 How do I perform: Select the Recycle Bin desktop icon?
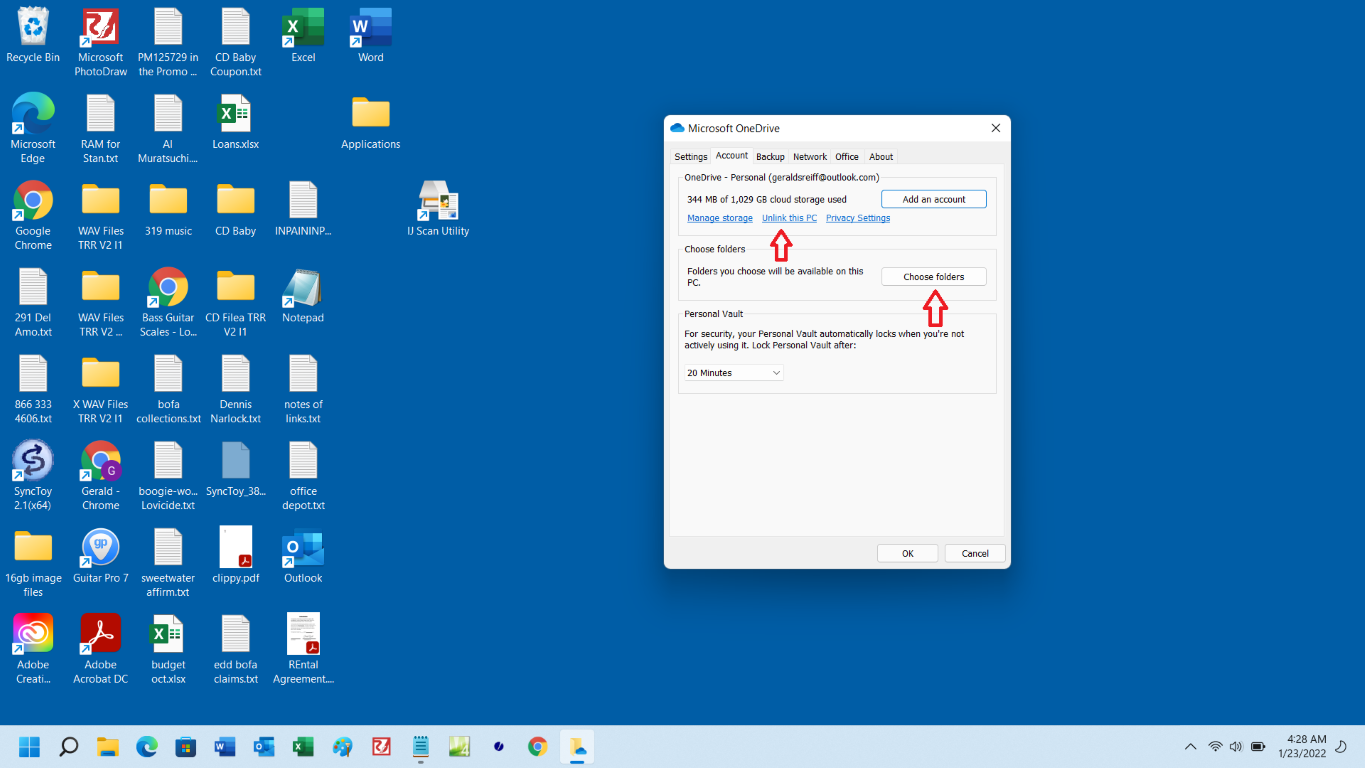pos(33,36)
